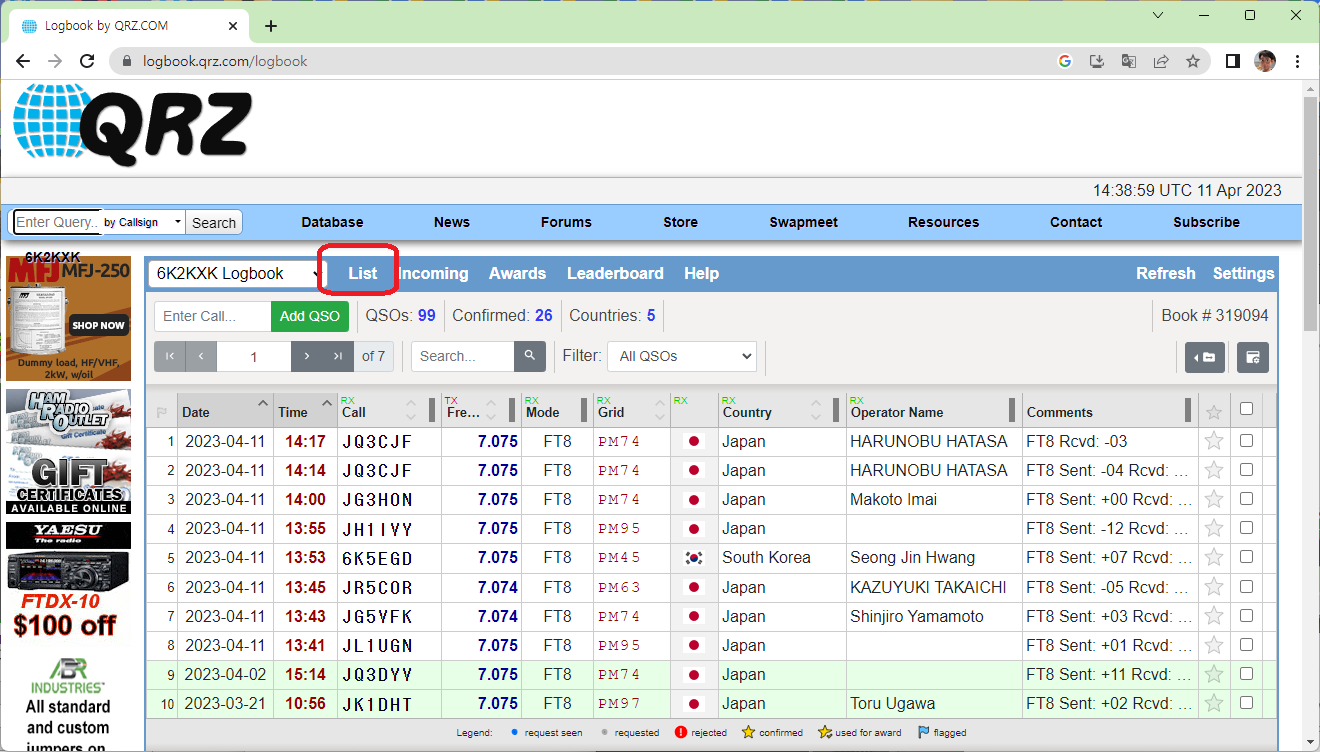
Task: Open the Help link
Action: point(701,273)
